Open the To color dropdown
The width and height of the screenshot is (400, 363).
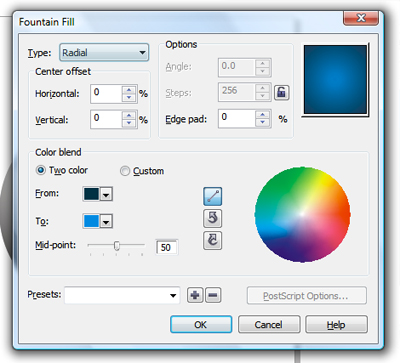click(x=106, y=221)
